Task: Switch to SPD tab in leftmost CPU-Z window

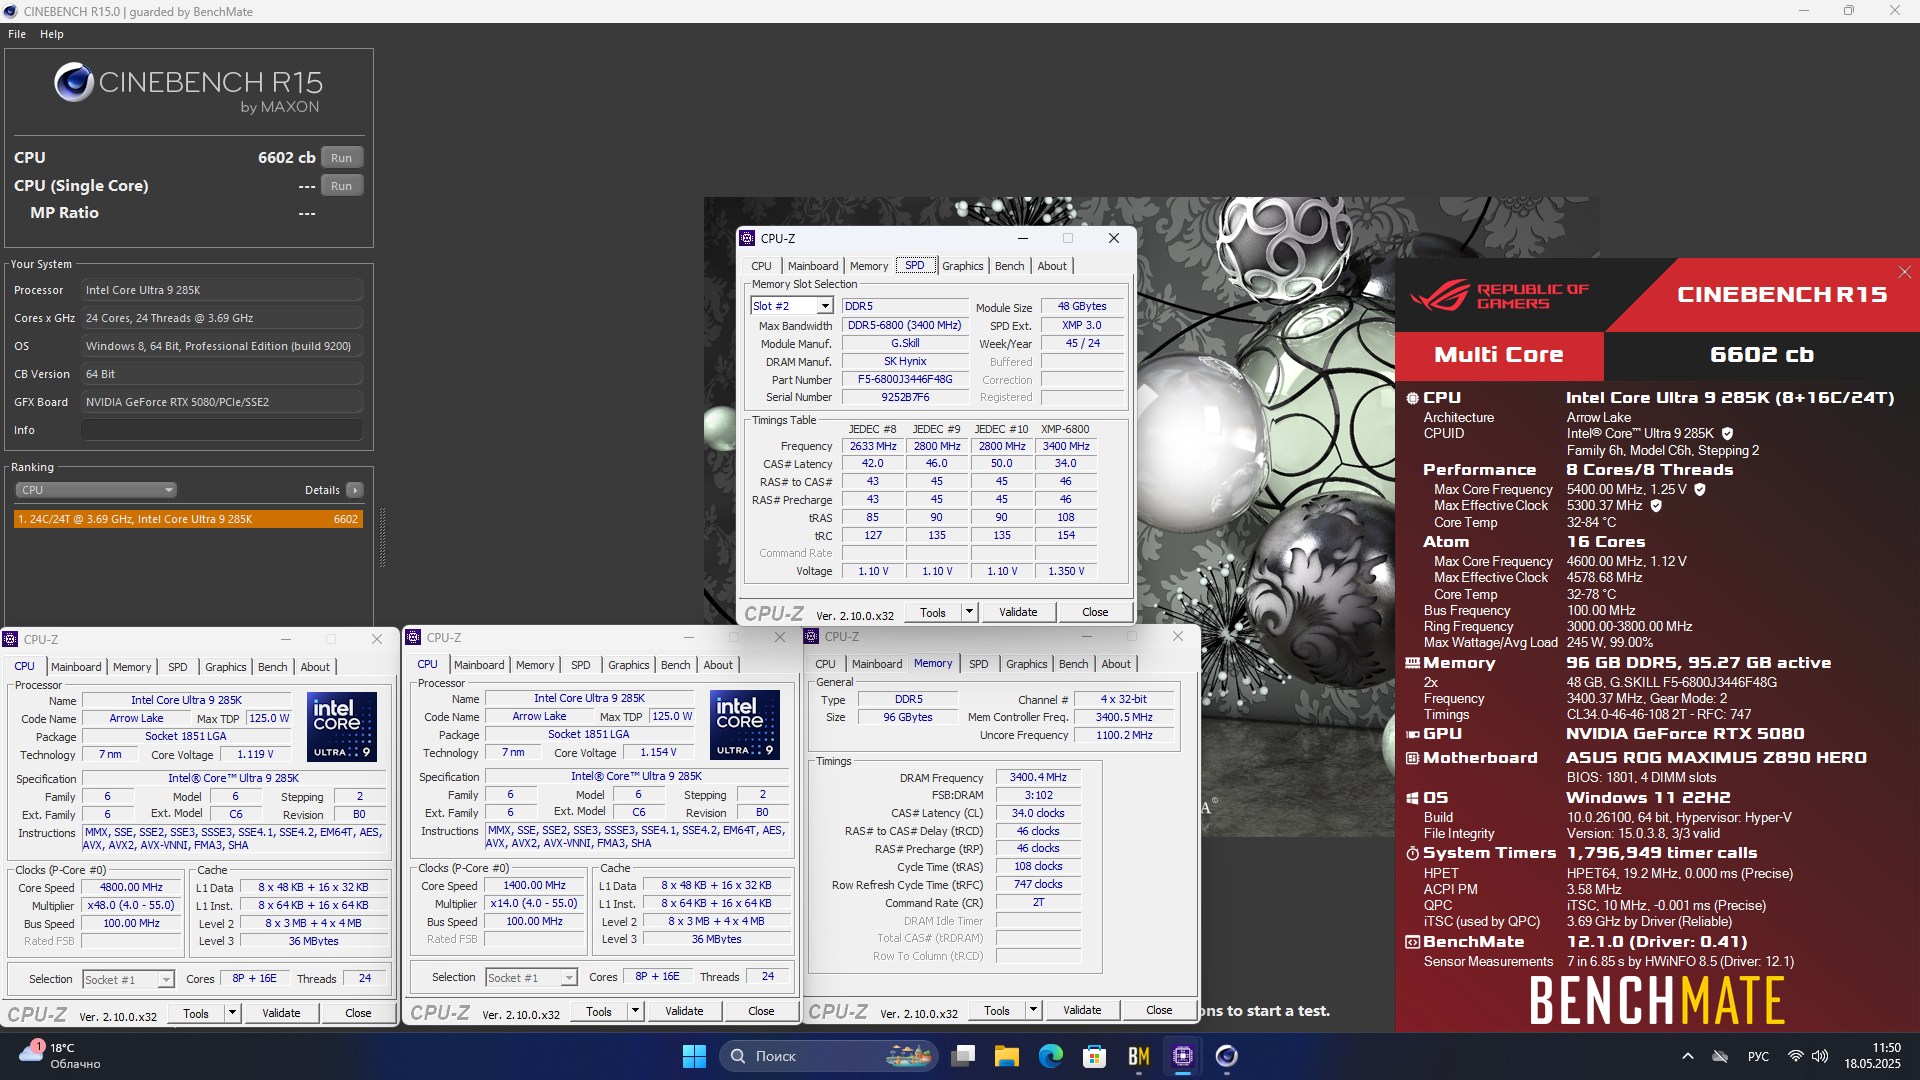Action: coord(178,667)
